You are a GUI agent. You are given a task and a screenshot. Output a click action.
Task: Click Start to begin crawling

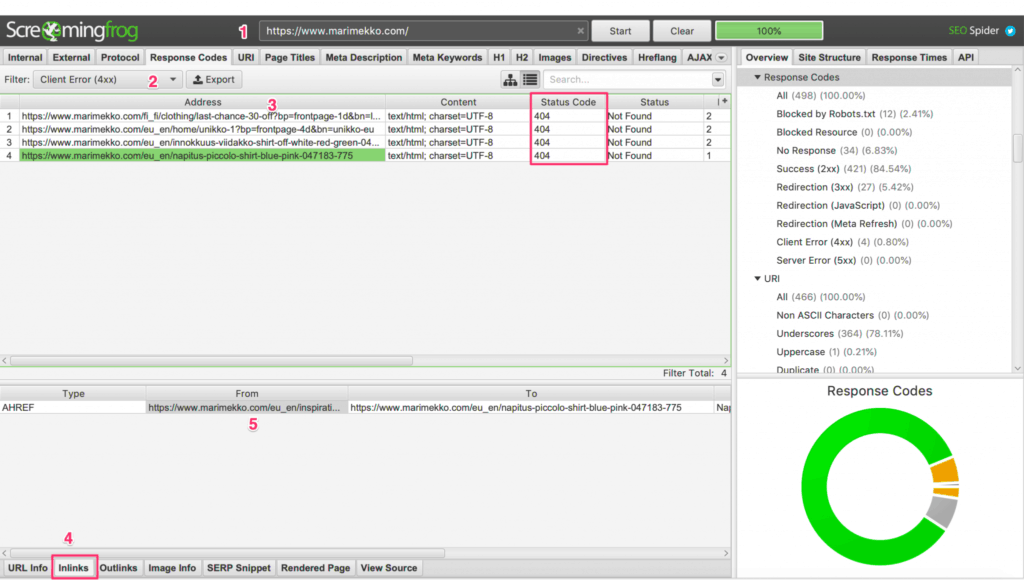[620, 31]
